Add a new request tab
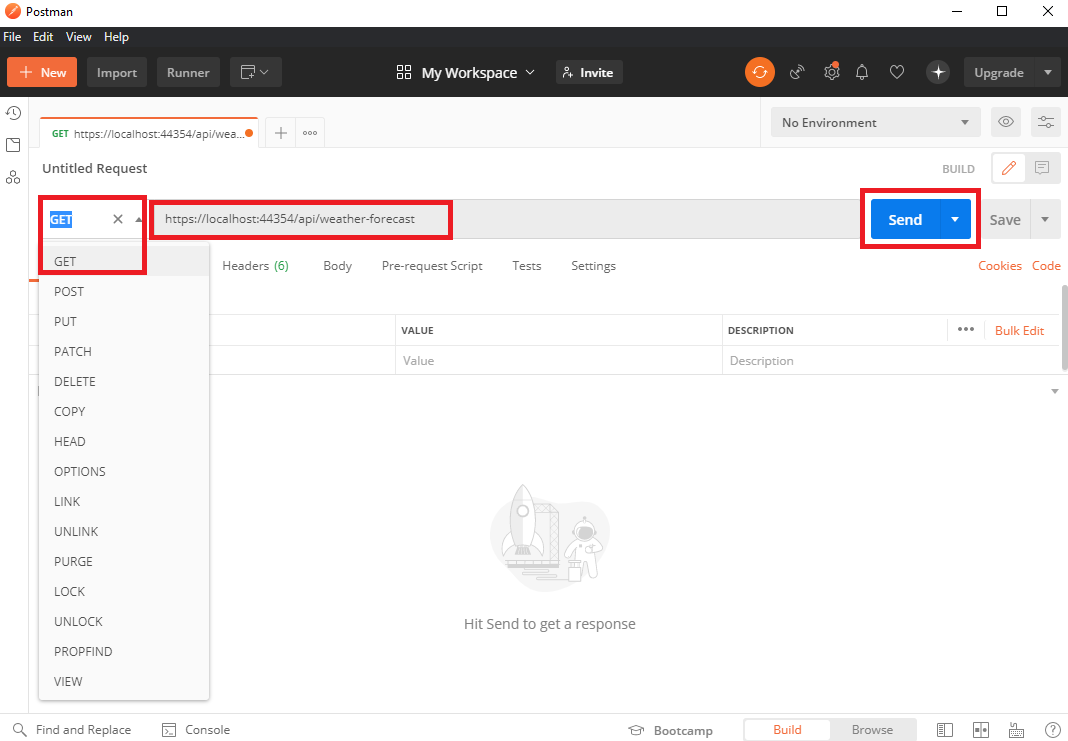 pos(281,133)
